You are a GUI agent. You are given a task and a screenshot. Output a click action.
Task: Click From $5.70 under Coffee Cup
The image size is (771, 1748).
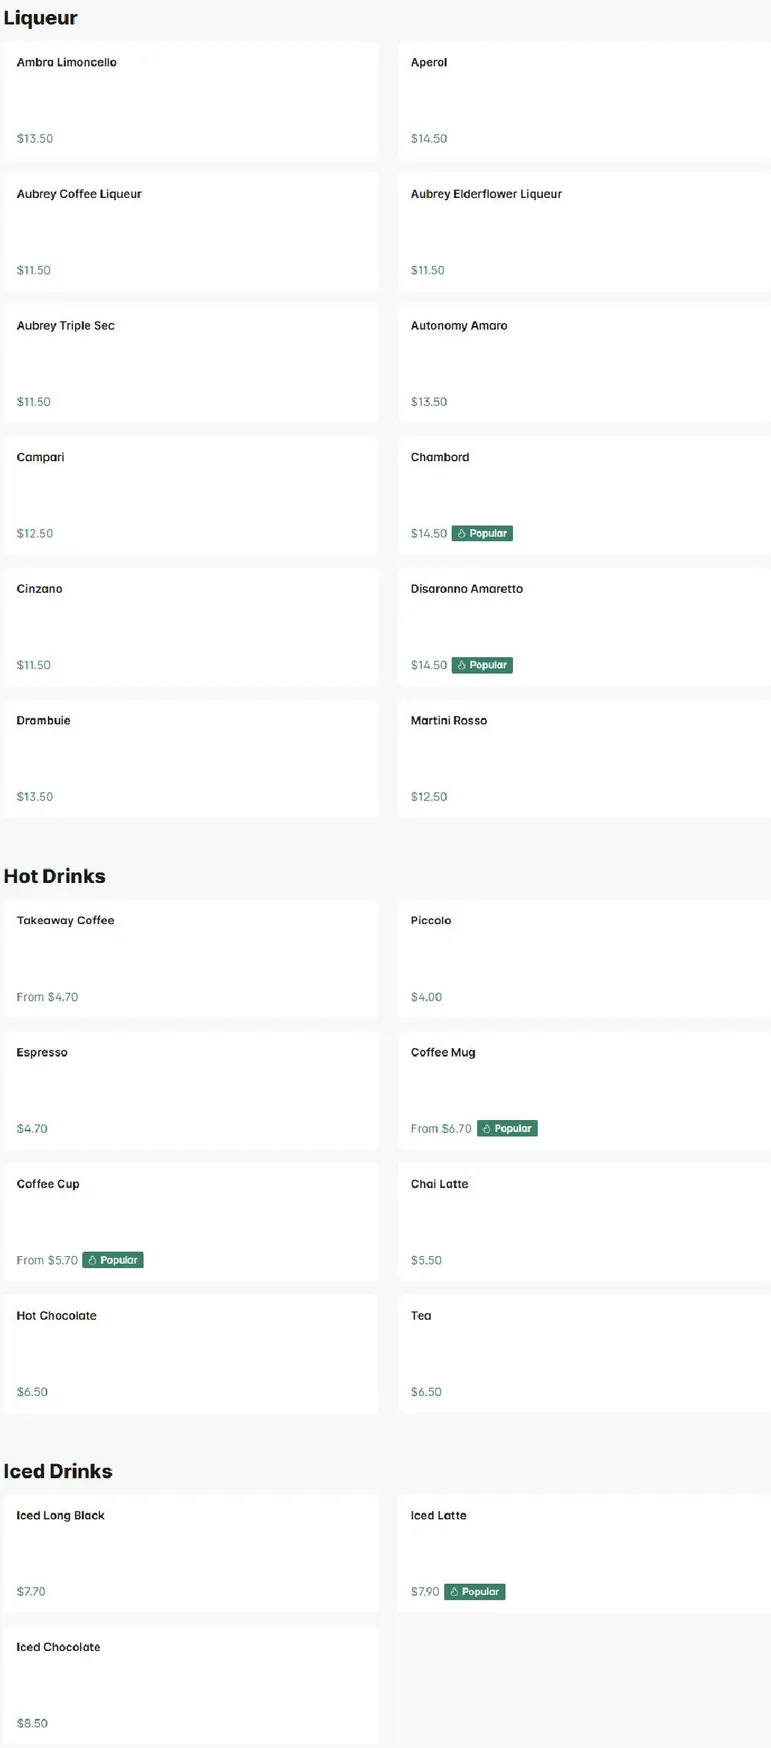pos(47,1260)
